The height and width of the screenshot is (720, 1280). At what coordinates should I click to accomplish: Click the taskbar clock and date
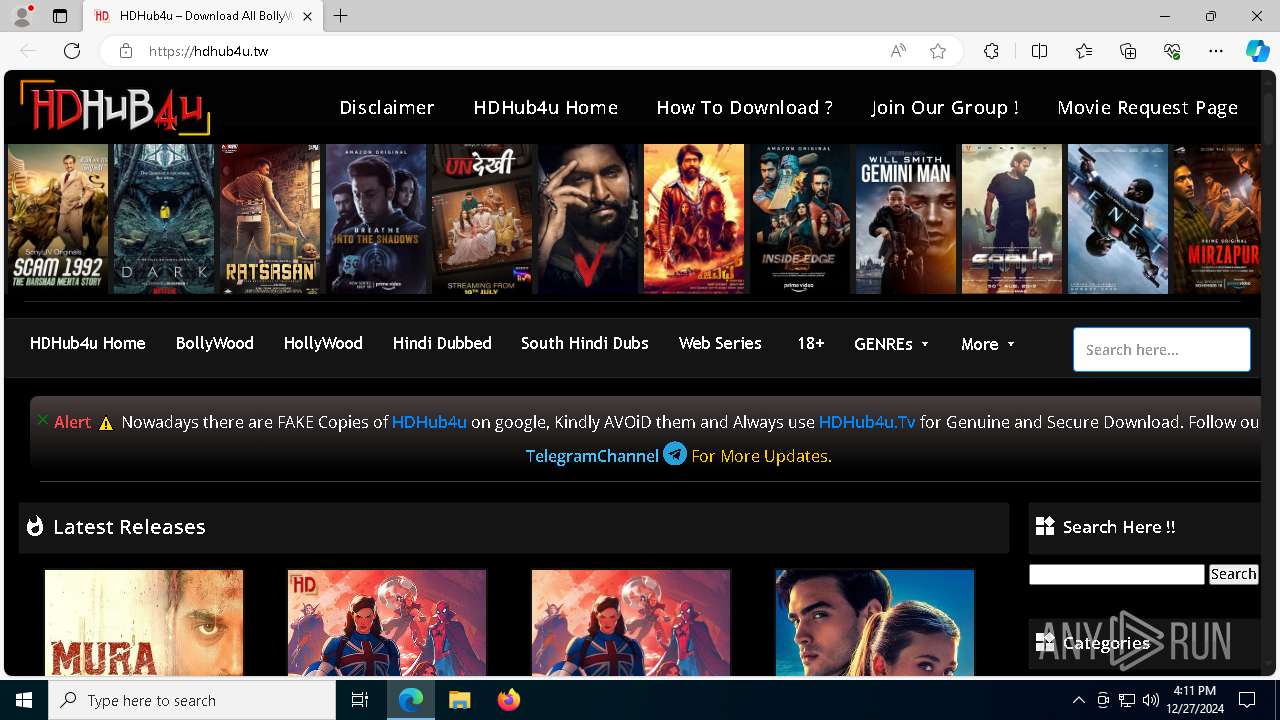pos(1195,700)
